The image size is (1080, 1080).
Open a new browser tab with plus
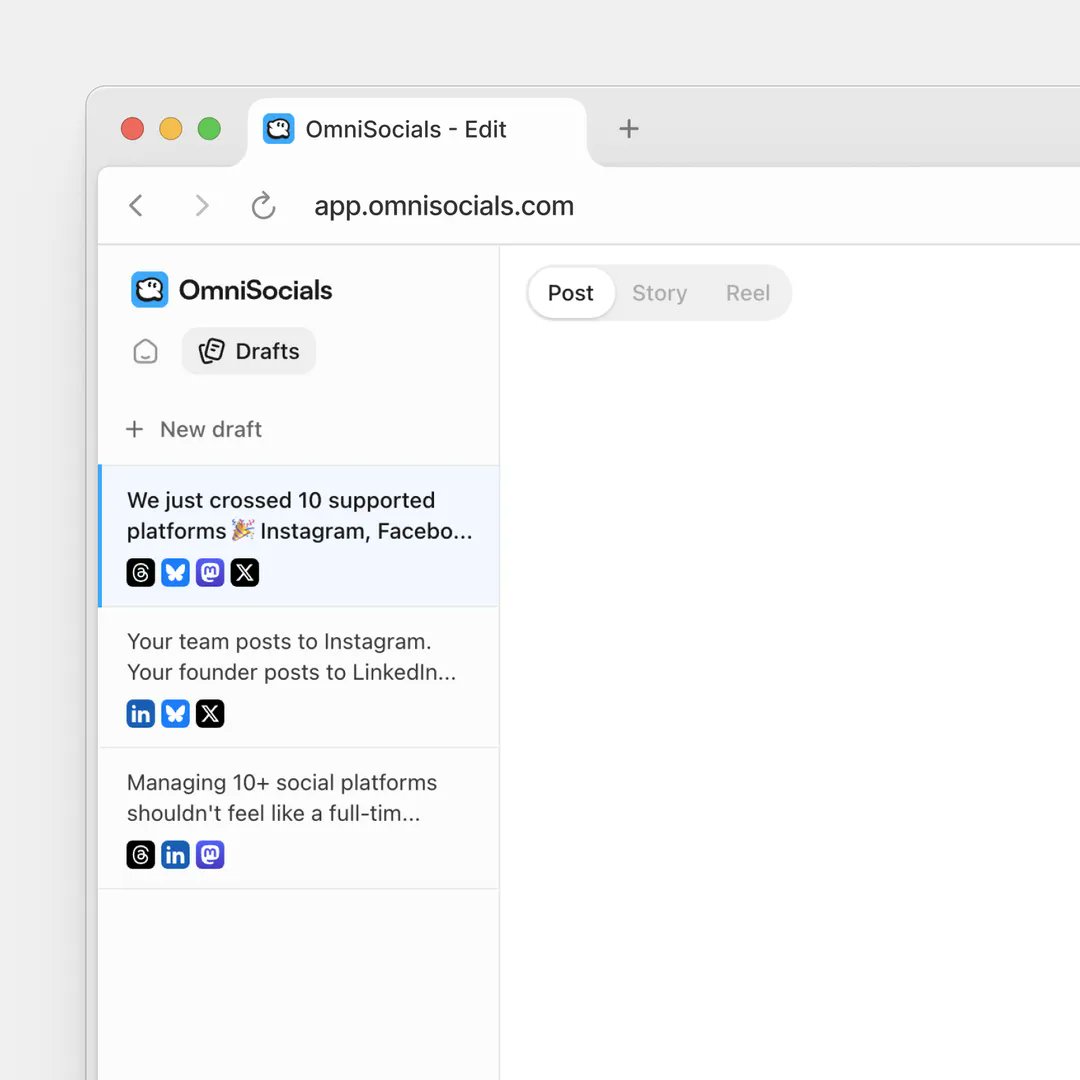tap(628, 129)
